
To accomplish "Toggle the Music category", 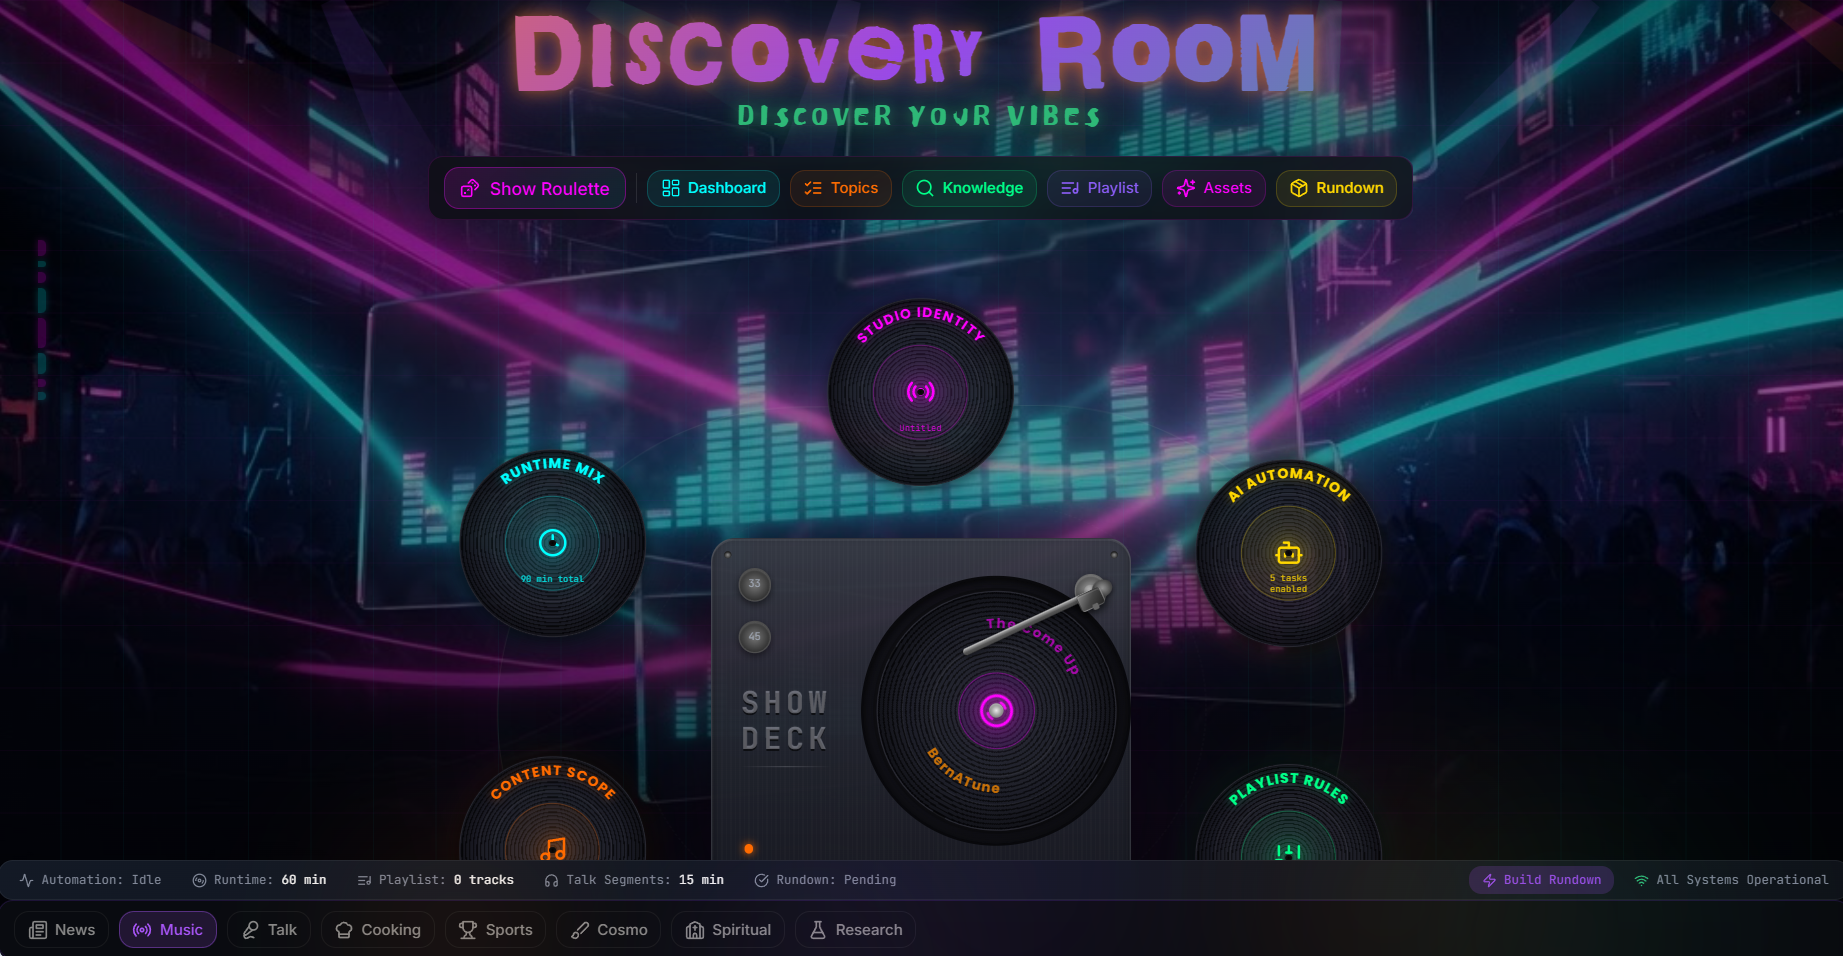I will pyautogui.click(x=168, y=930).
